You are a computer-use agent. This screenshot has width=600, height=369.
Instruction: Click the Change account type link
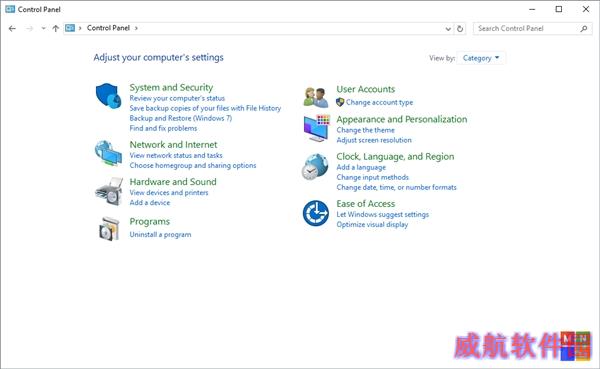tap(379, 102)
